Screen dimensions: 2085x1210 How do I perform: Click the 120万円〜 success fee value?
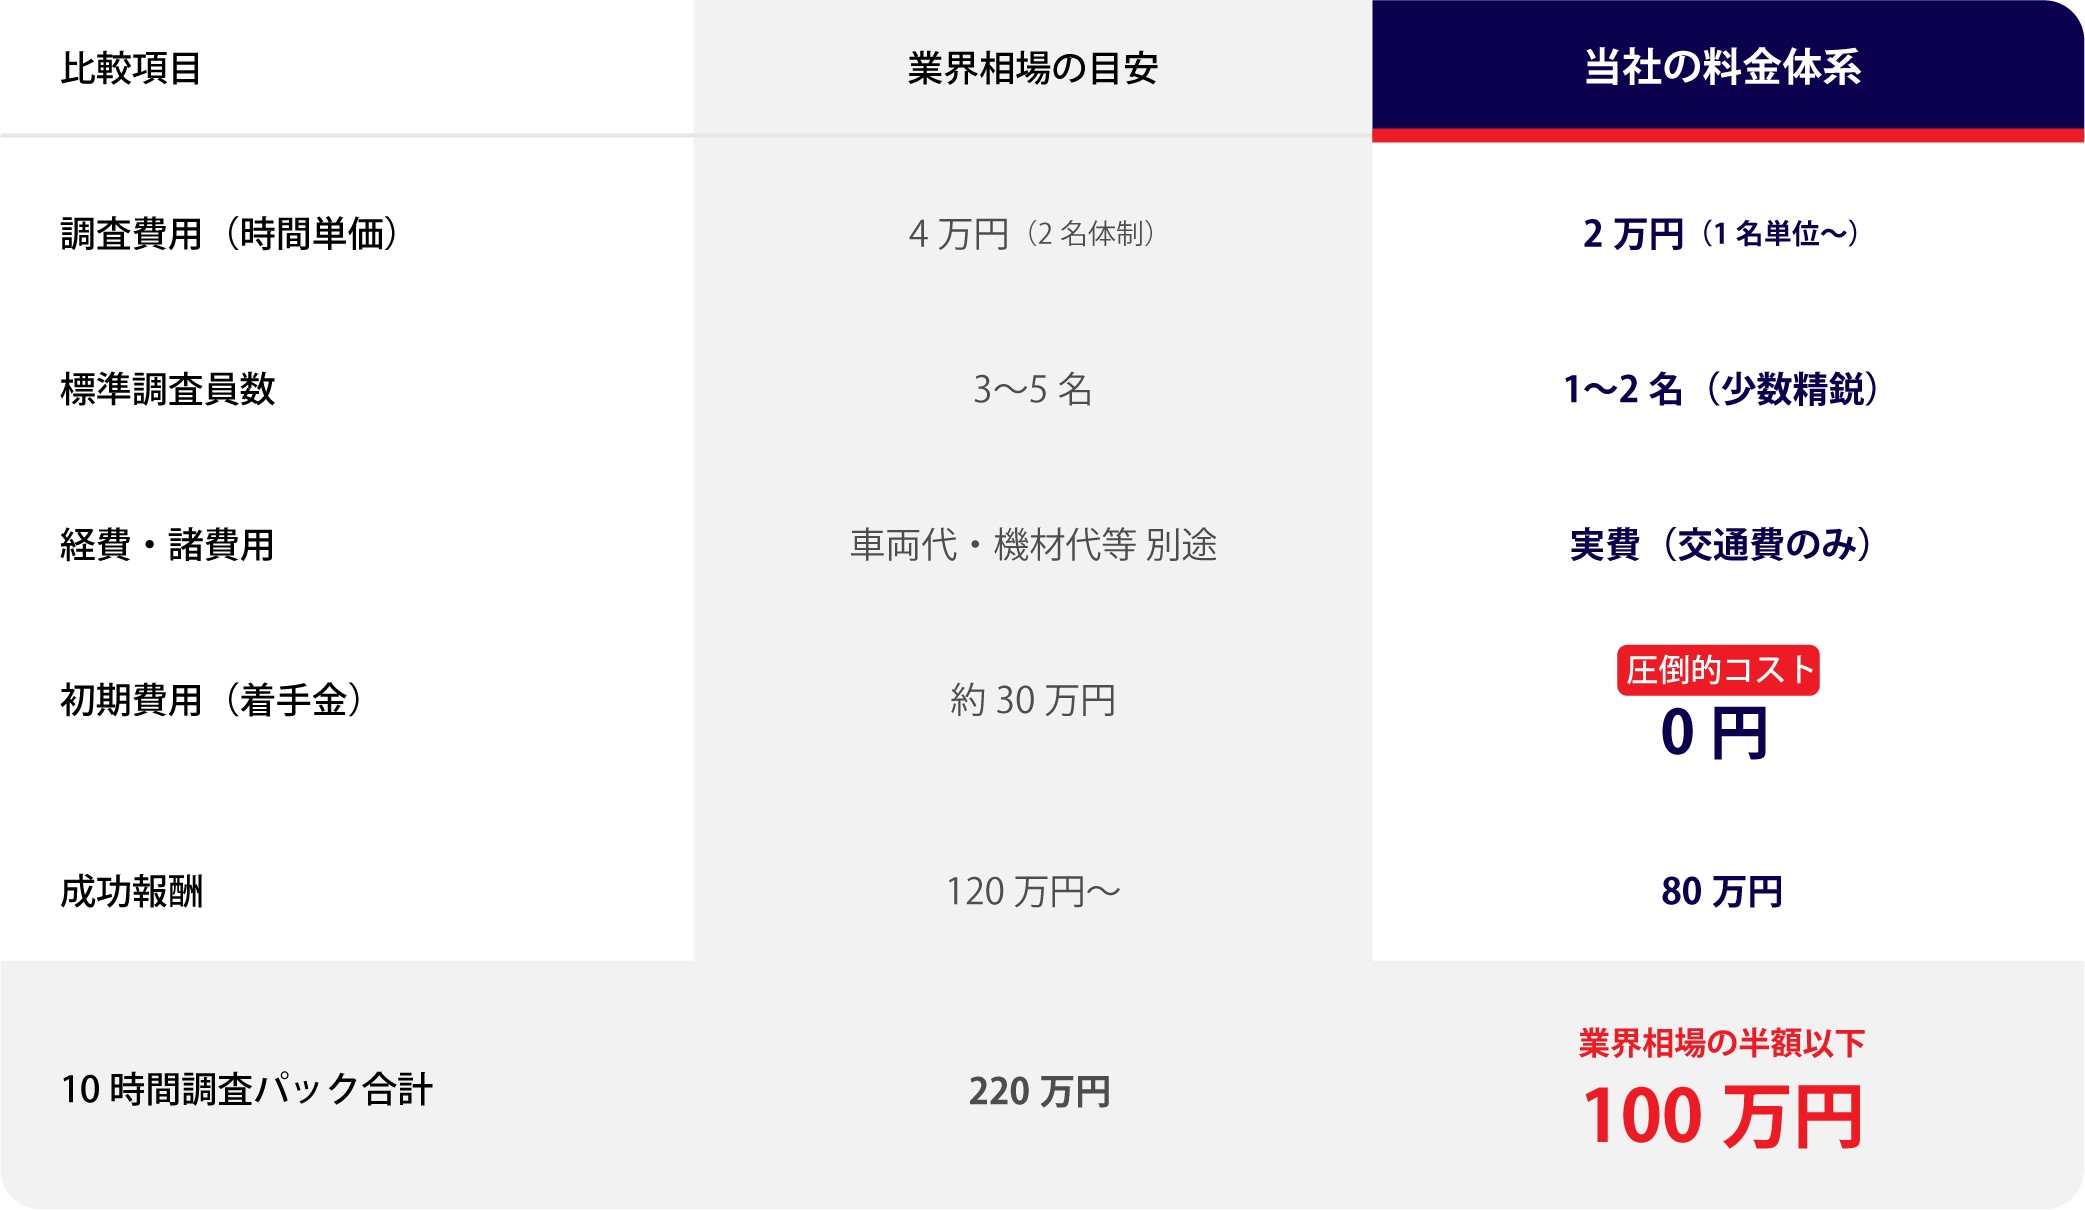pyautogui.click(x=1033, y=891)
